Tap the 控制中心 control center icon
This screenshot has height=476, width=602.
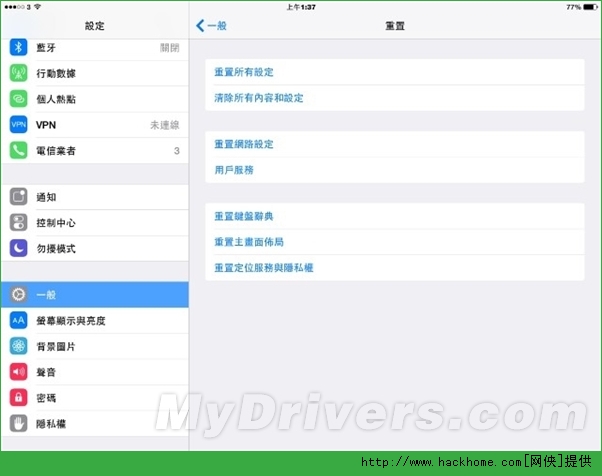18,223
